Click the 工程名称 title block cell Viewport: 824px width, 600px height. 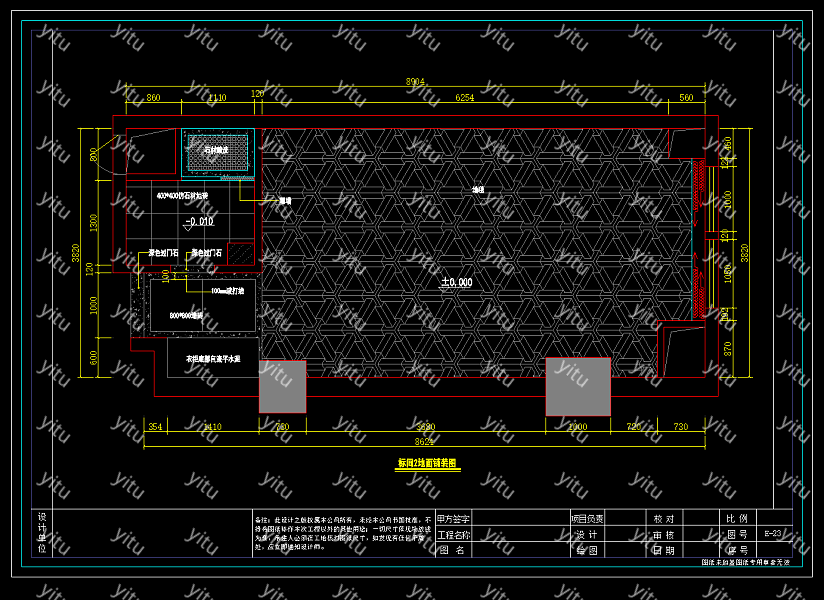point(452,535)
